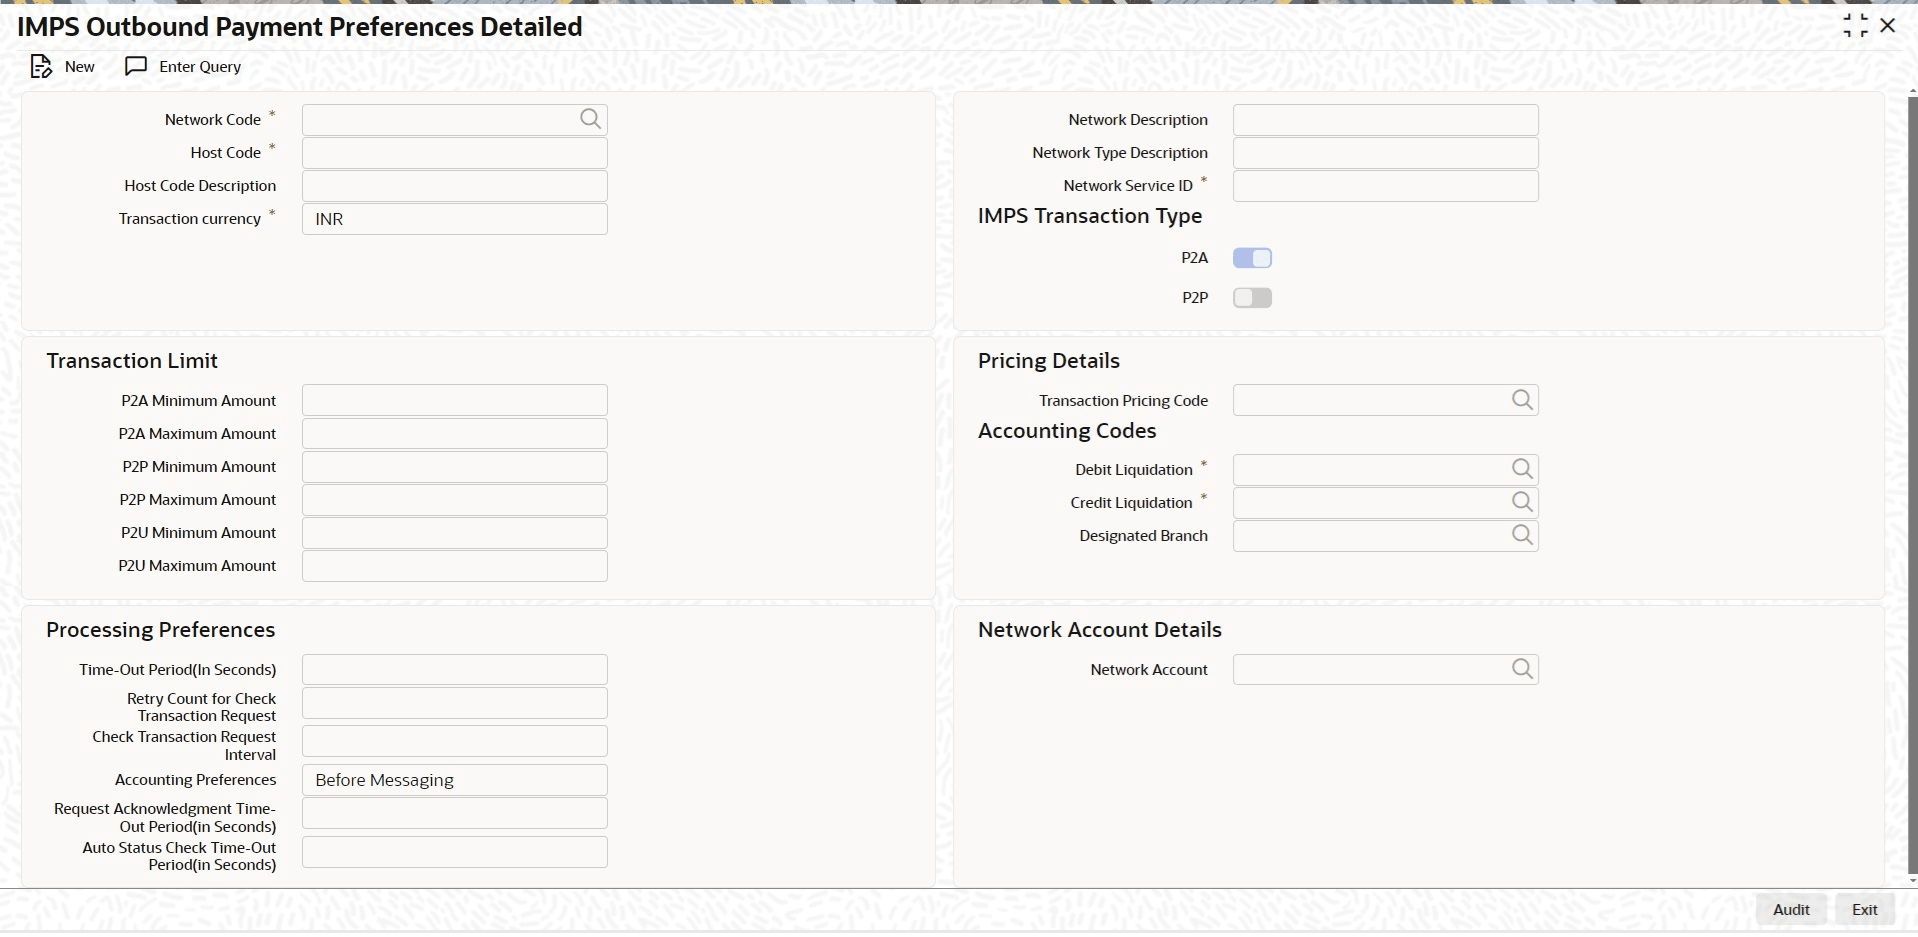Click the Transaction Limit section heading

pos(132,361)
